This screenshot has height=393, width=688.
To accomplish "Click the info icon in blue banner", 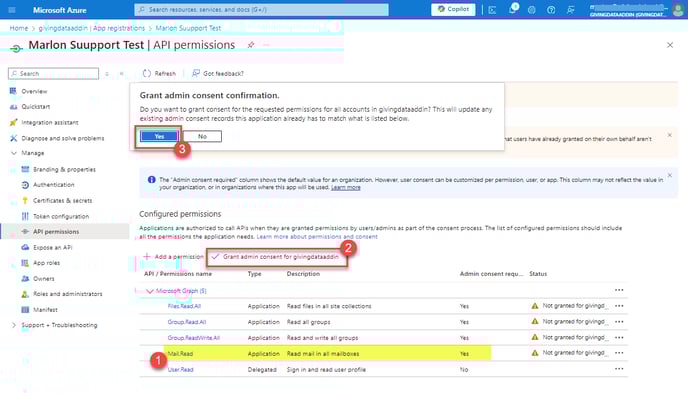I will (152, 179).
